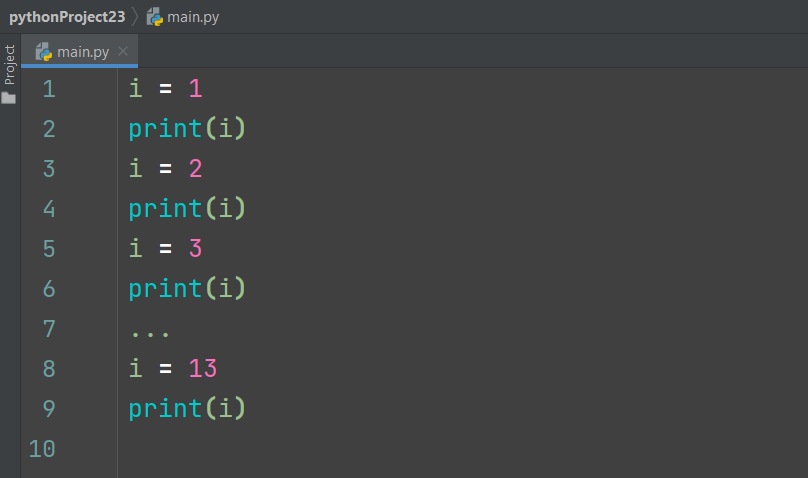Place cursor on the print(i) on line 9
The height and width of the screenshot is (478, 808).
point(187,408)
